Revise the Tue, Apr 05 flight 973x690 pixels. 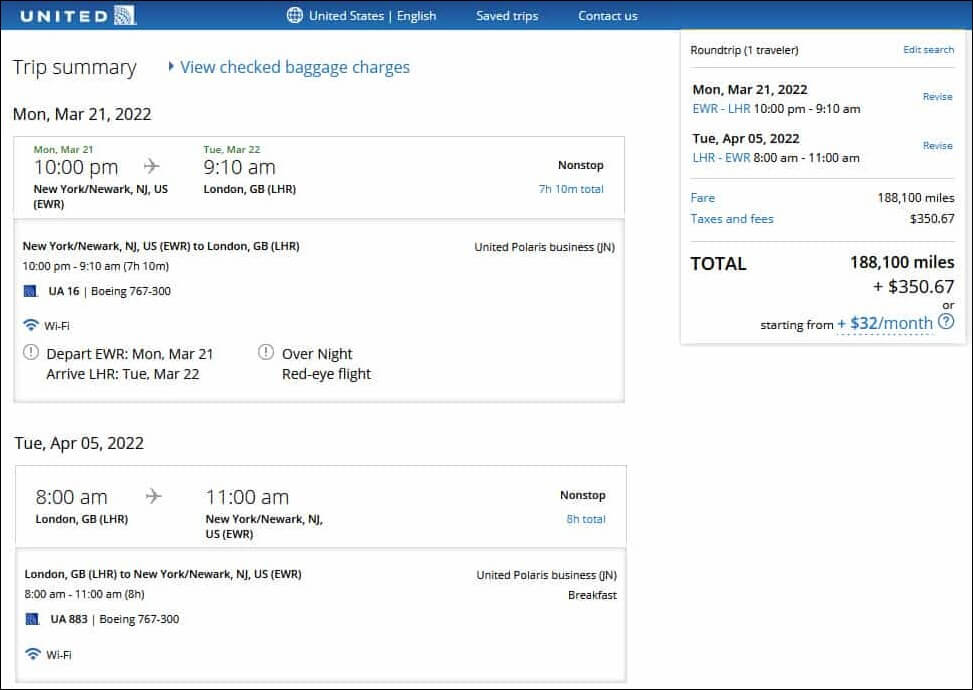tap(937, 145)
